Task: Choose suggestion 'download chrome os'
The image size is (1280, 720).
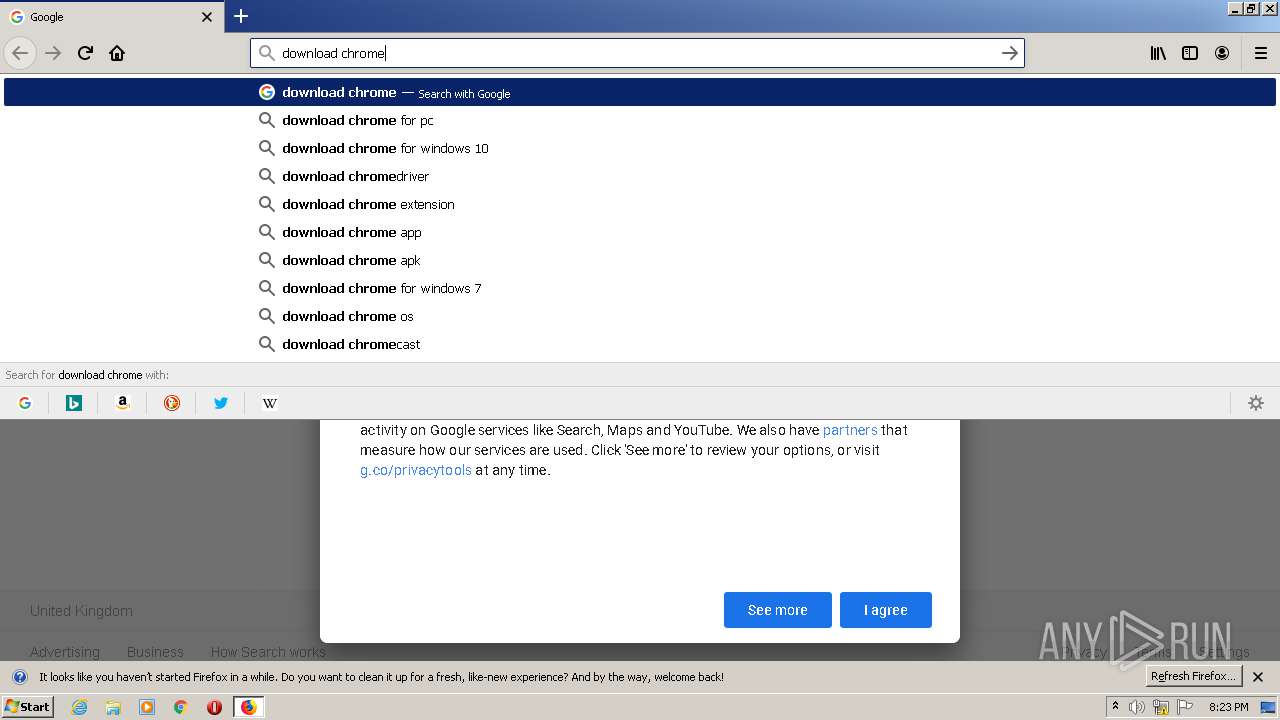Action: tap(640, 316)
